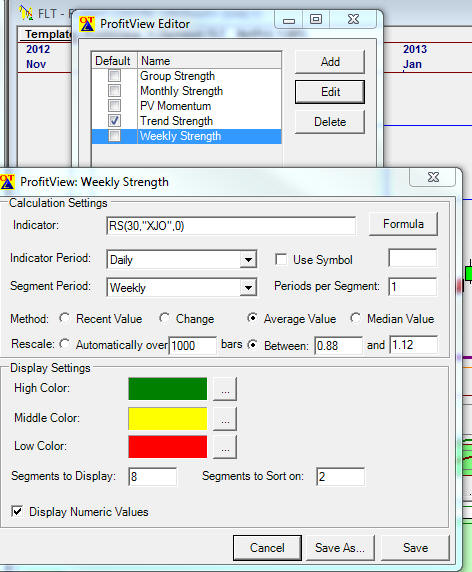Check Default box for Group Strength
472x572 pixels.
click(114, 76)
